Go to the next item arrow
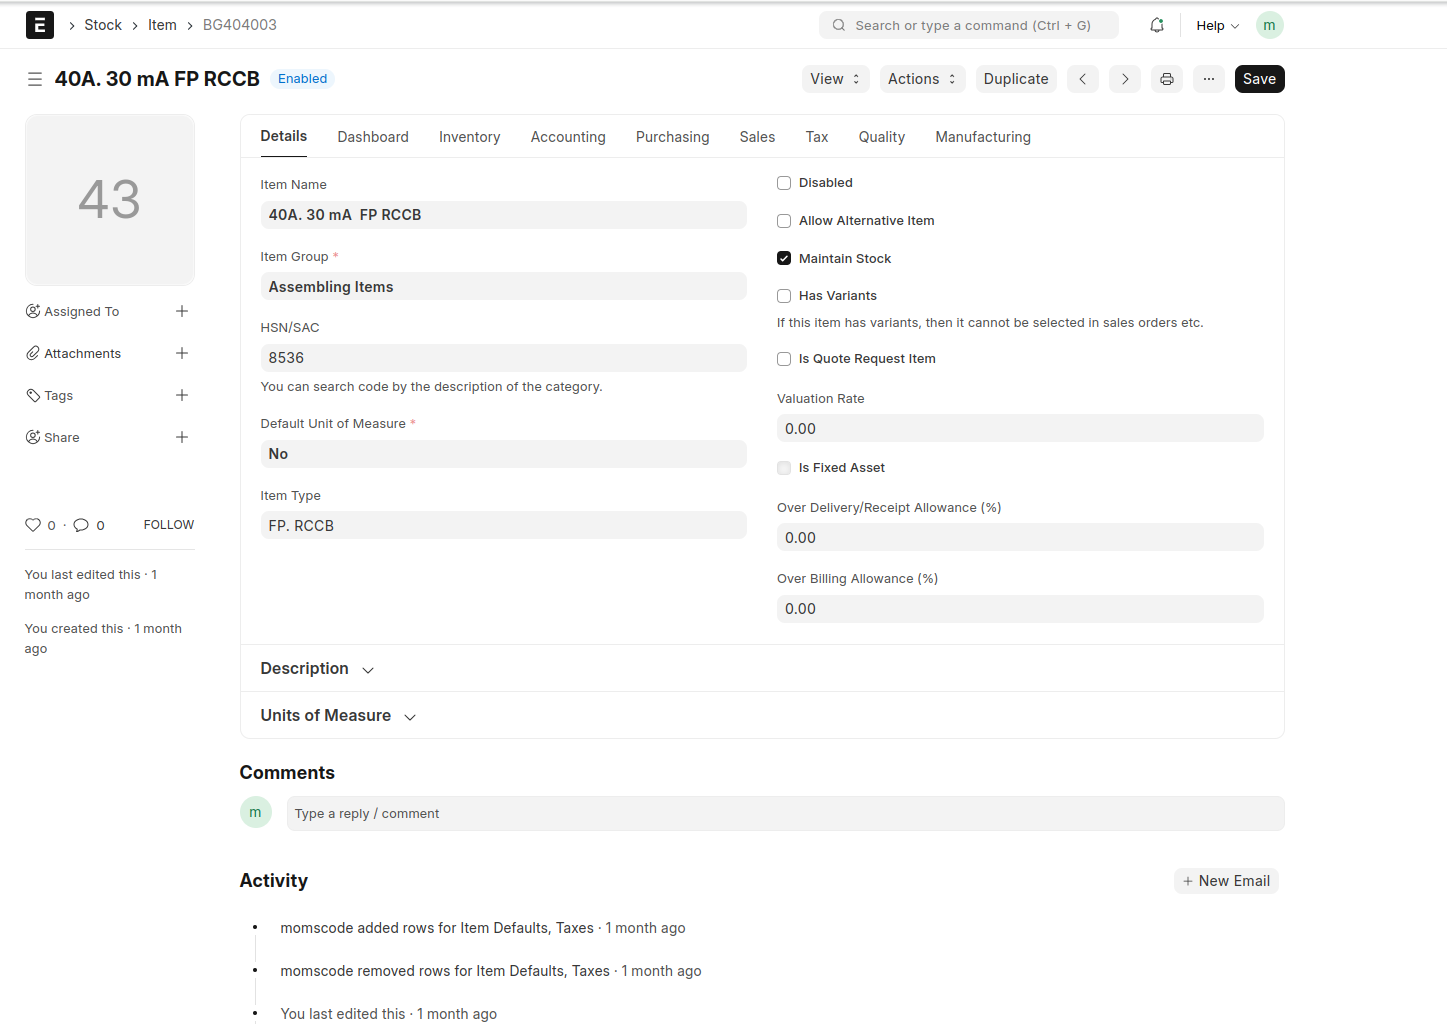The image size is (1447, 1024). [1124, 79]
